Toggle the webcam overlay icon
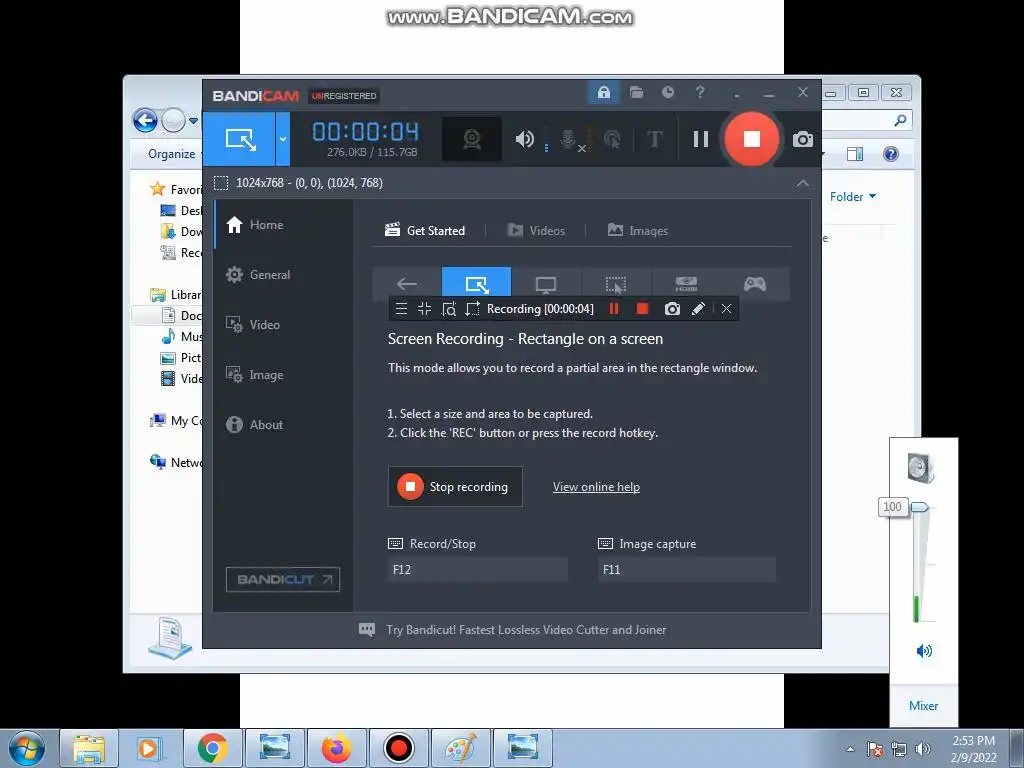Image resolution: width=1024 pixels, height=768 pixels. tap(472, 139)
